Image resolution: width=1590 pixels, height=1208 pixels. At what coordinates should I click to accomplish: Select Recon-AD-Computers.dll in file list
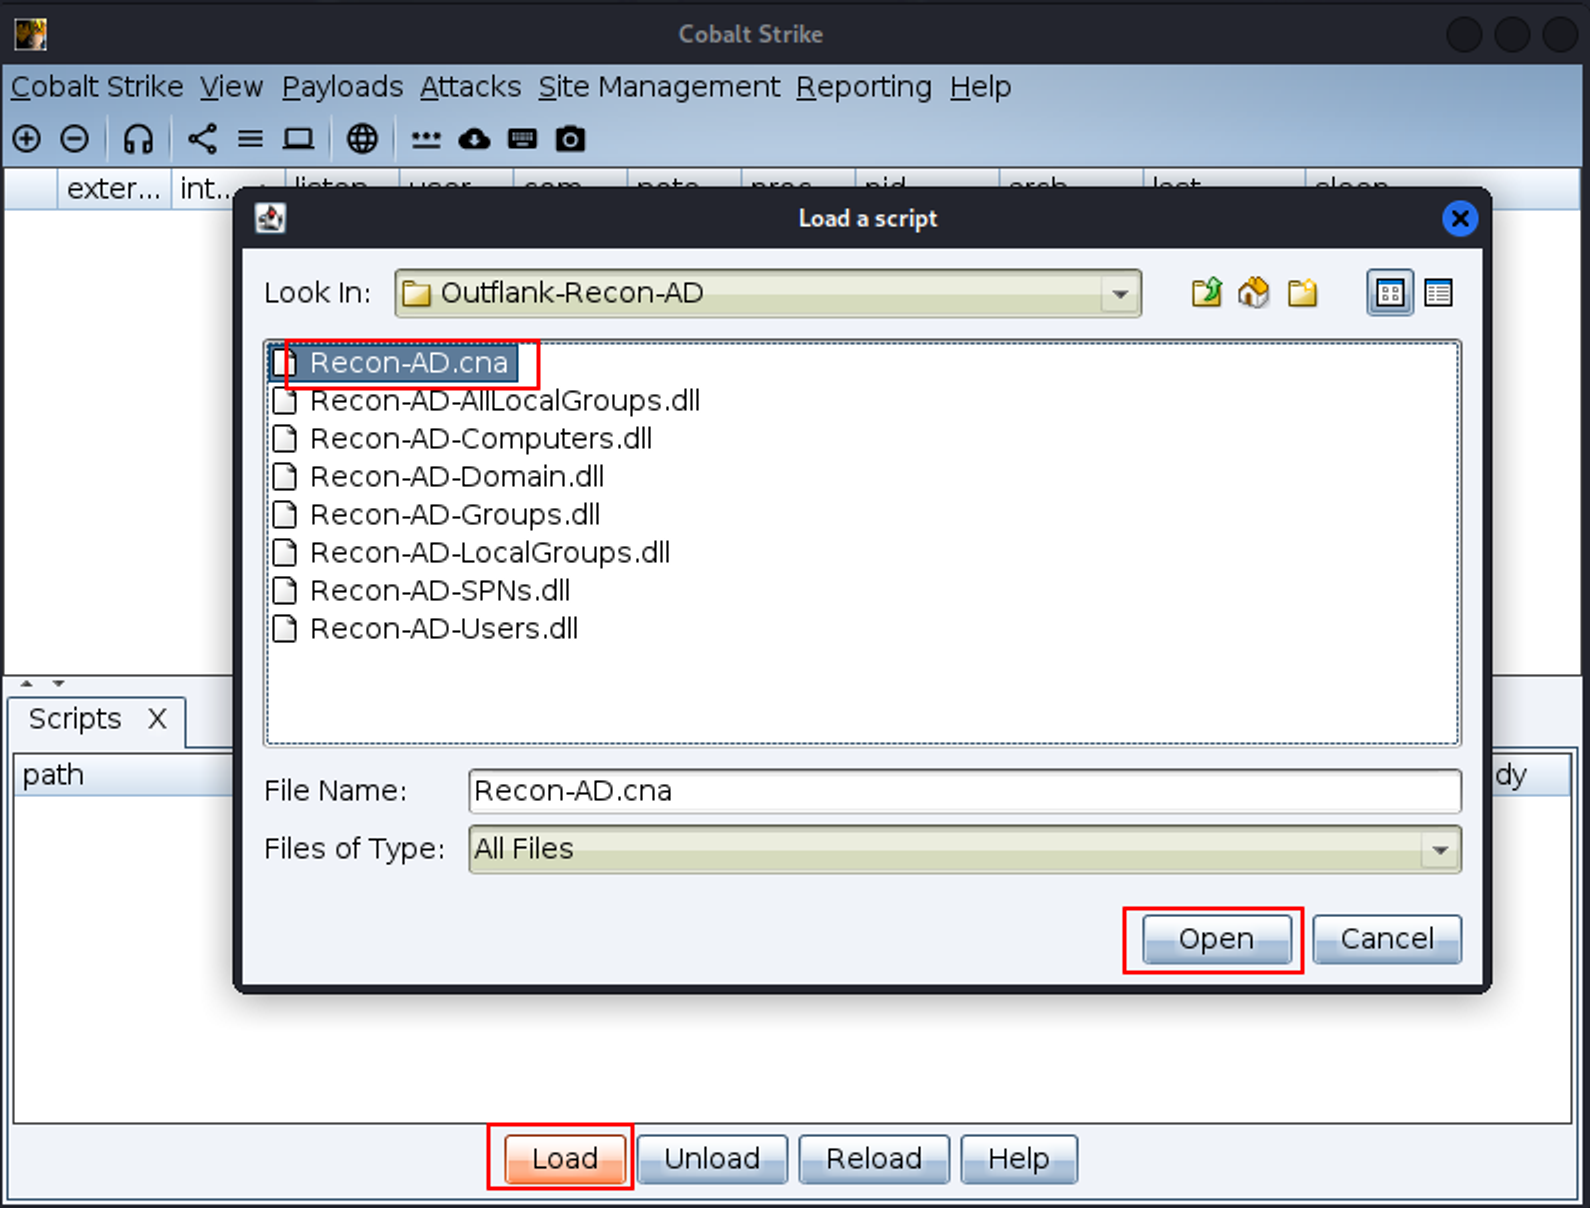coord(463,439)
